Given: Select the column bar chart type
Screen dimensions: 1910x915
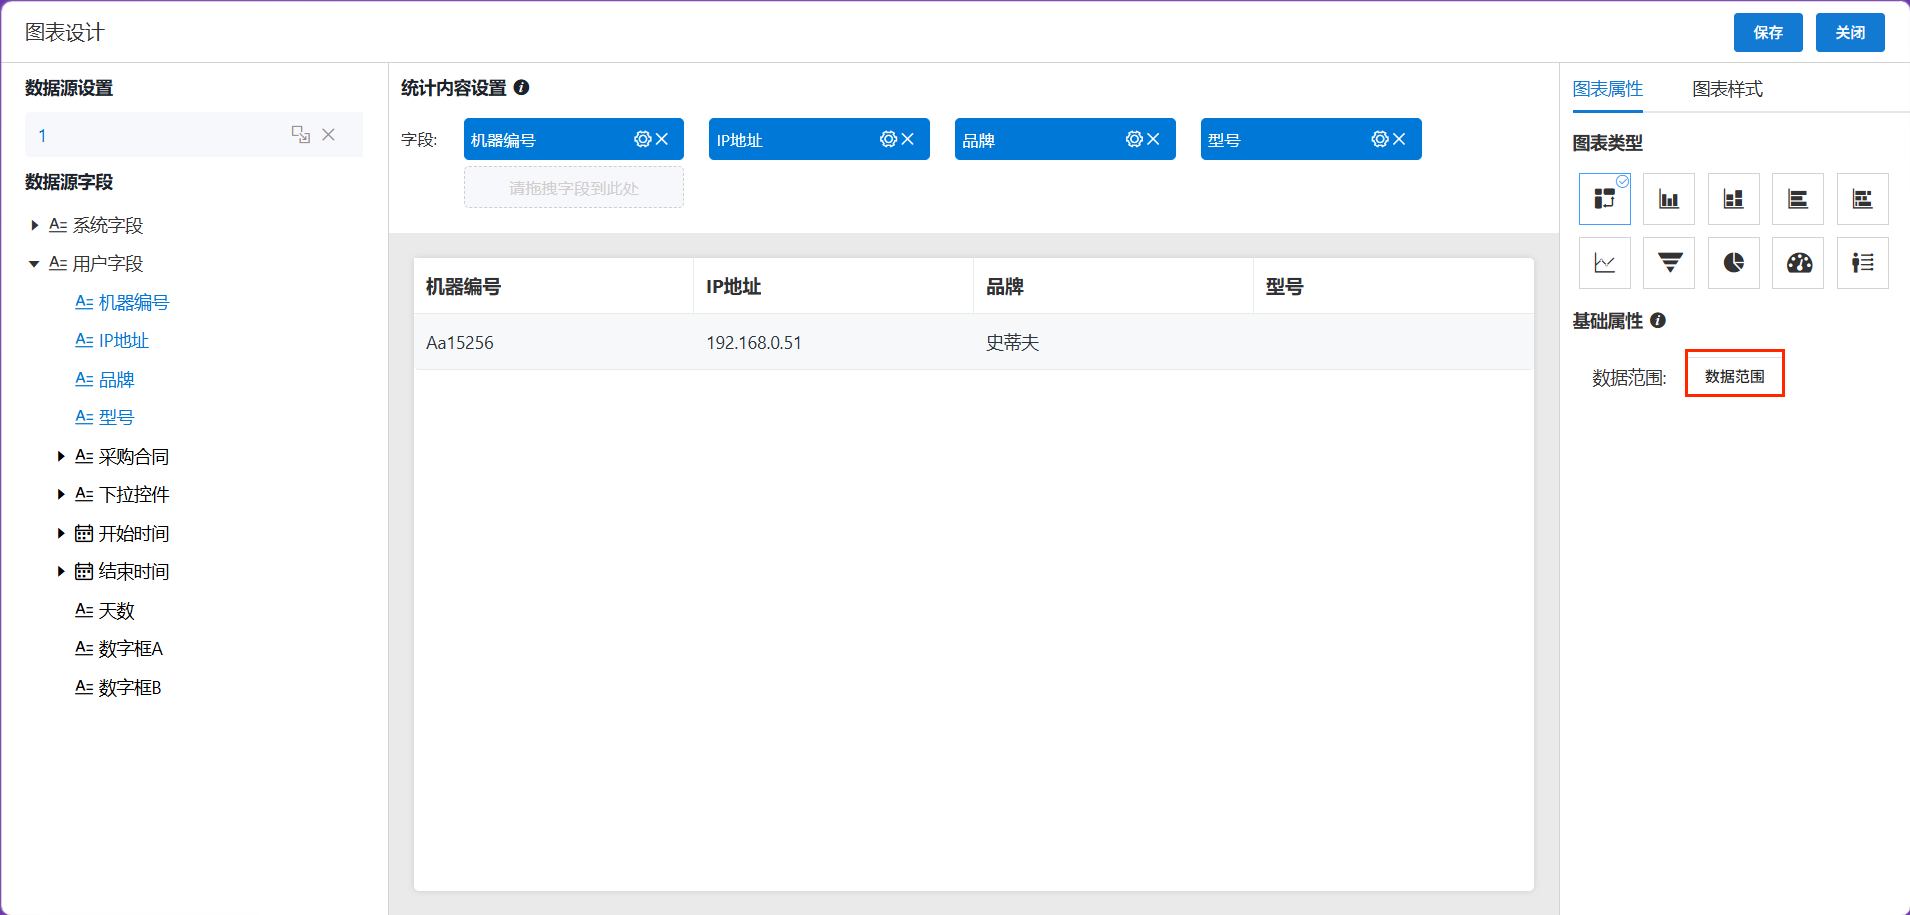Looking at the screenshot, I should coord(1669,199).
